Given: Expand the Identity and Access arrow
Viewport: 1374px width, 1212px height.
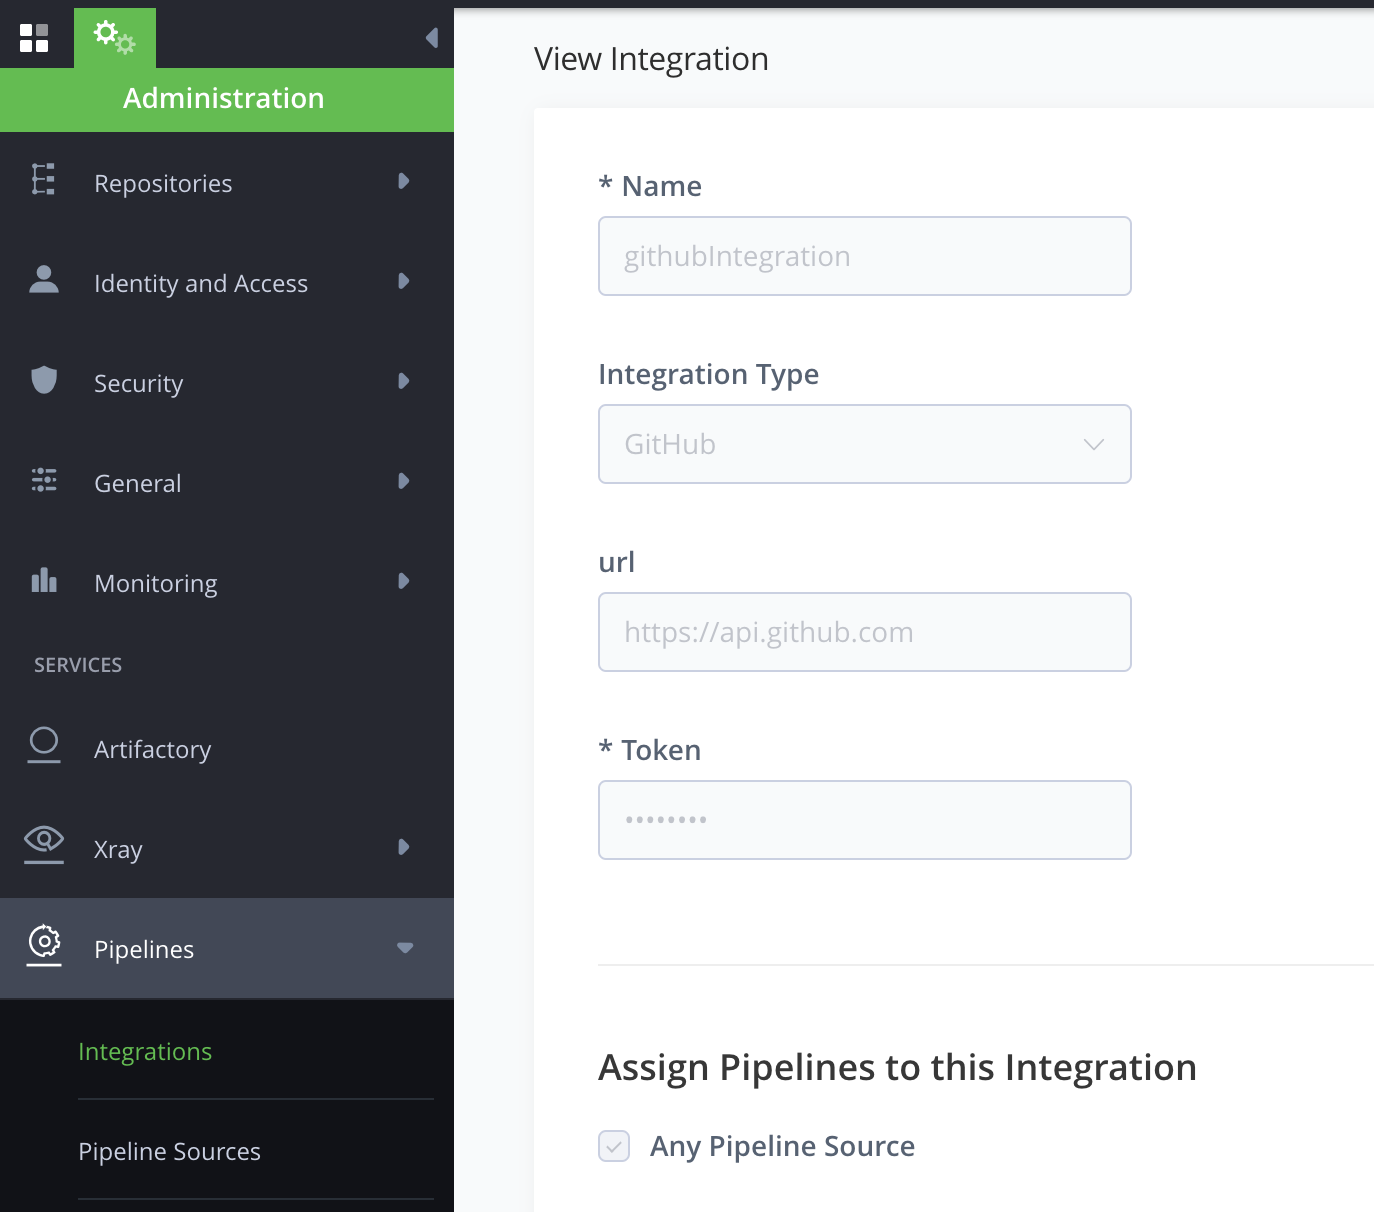Looking at the screenshot, I should pyautogui.click(x=404, y=281).
